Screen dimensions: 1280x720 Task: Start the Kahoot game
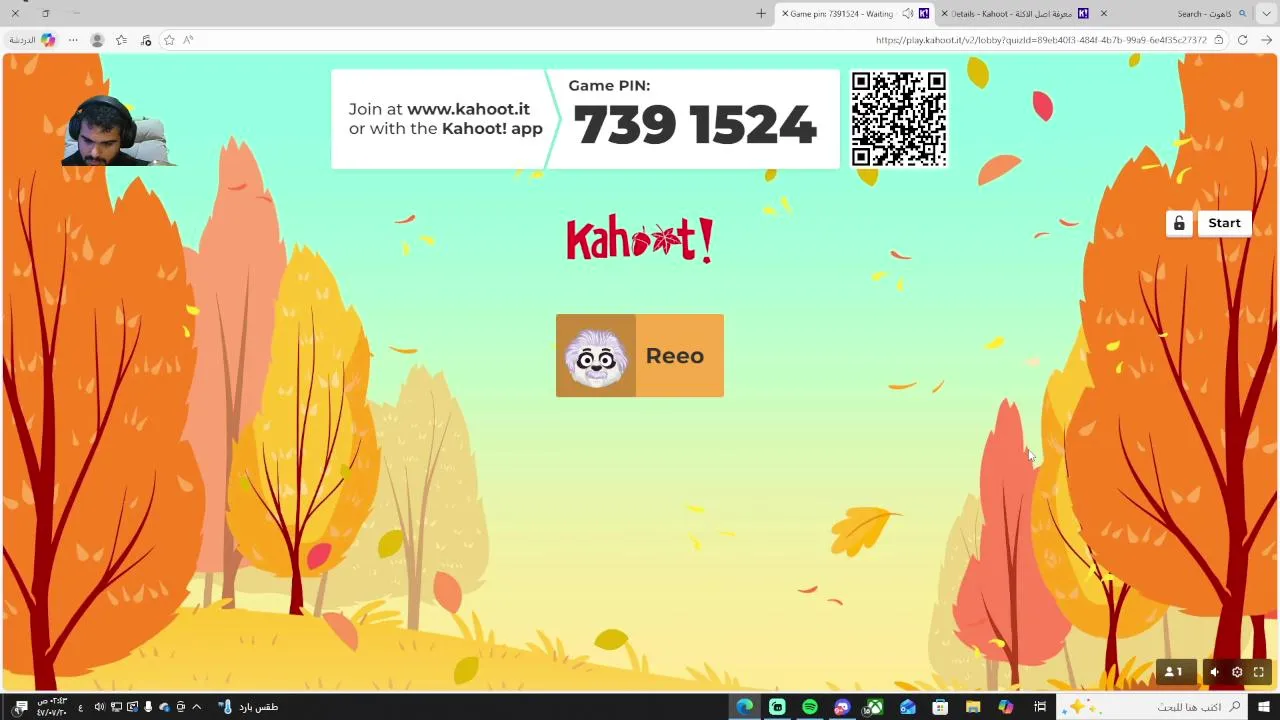point(1224,223)
